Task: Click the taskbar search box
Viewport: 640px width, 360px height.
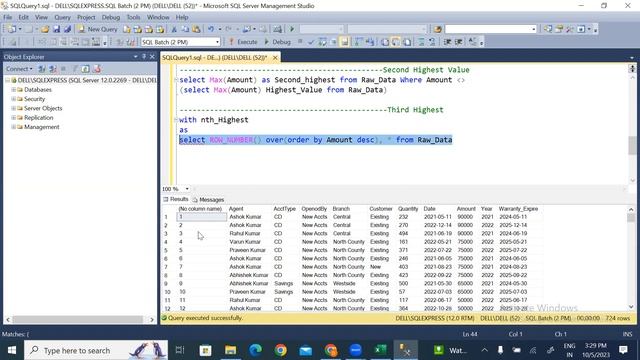Action: 96,350
